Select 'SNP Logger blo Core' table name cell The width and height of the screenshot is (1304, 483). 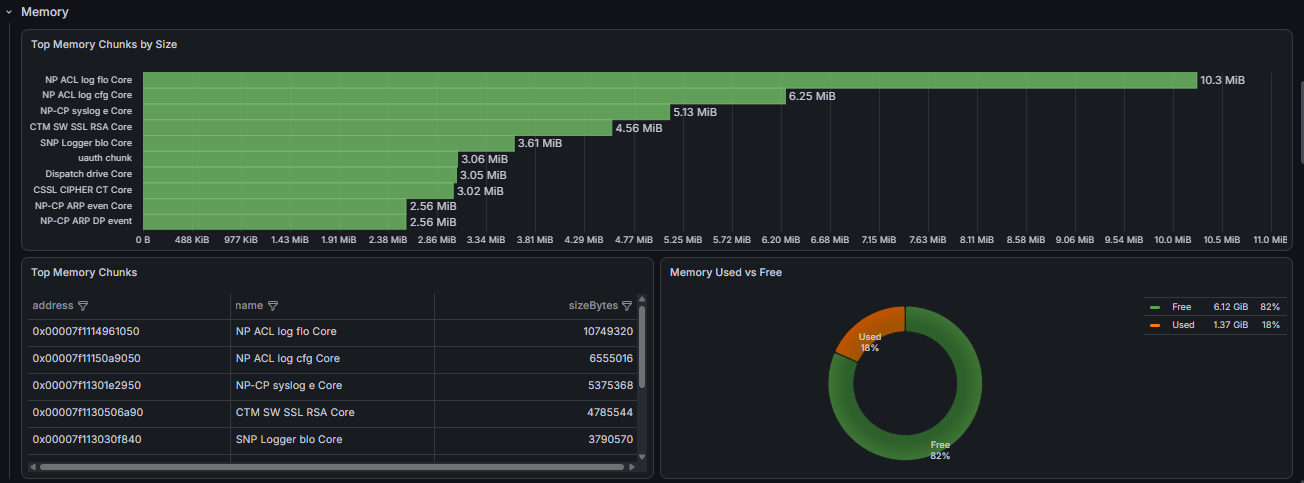(333, 439)
